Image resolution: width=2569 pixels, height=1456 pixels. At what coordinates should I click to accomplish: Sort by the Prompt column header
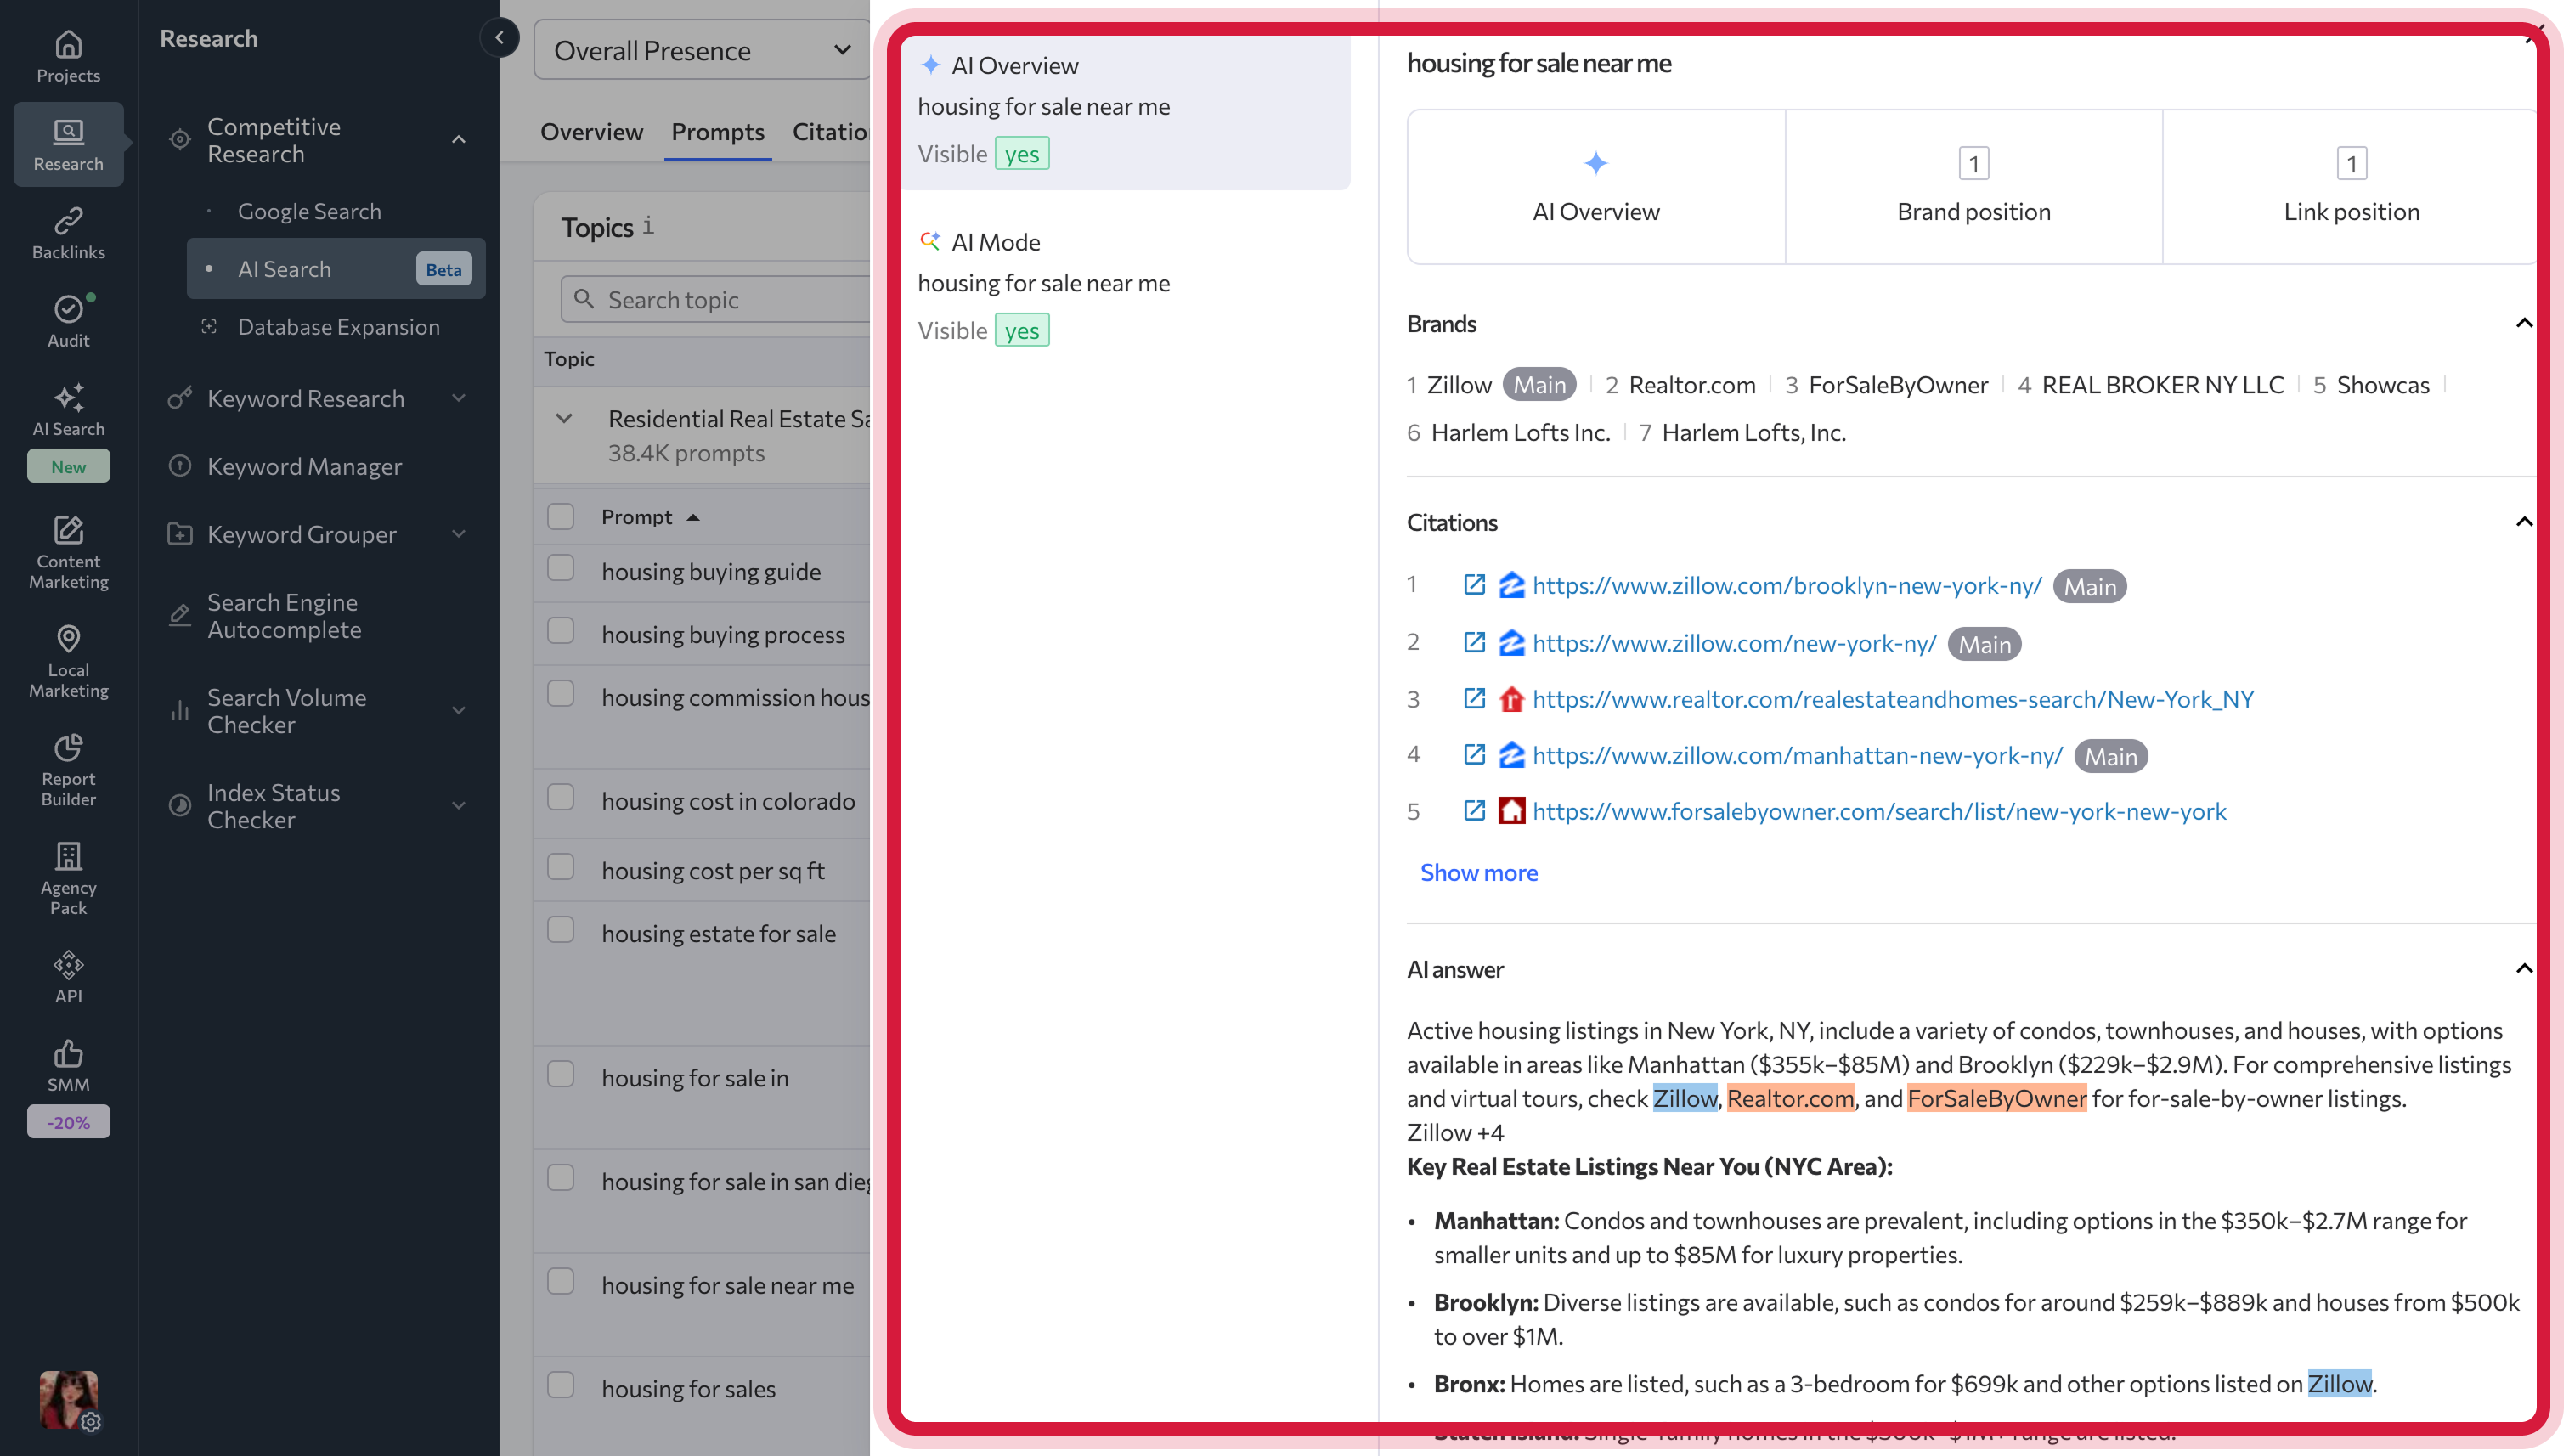(649, 517)
